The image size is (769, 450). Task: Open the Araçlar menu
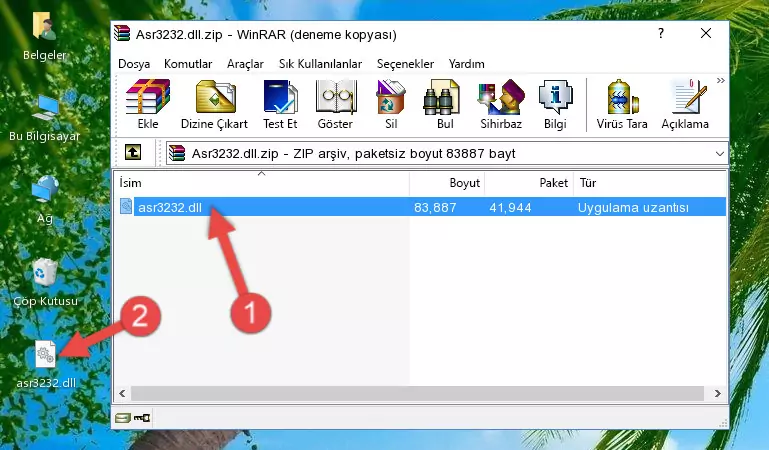click(245, 64)
